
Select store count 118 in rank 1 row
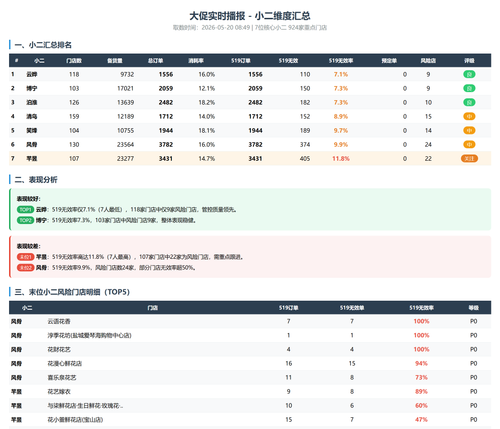[74, 74]
